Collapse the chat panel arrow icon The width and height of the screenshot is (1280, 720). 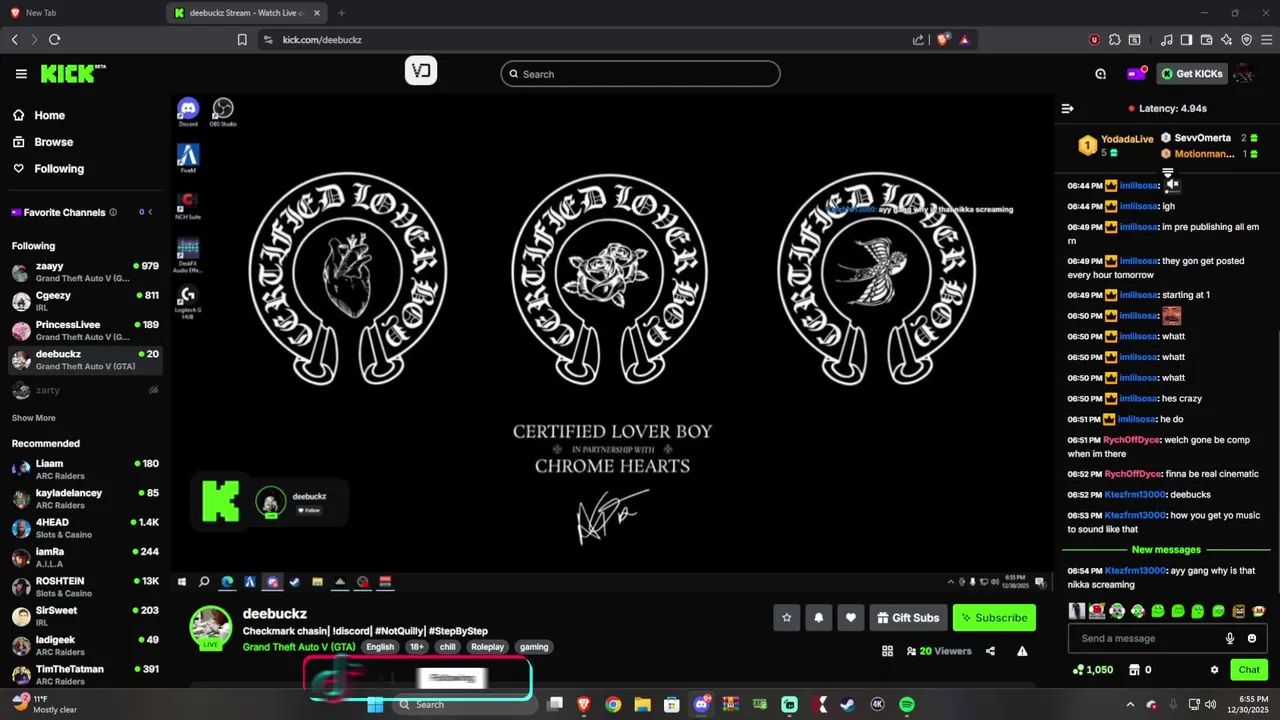(1067, 108)
